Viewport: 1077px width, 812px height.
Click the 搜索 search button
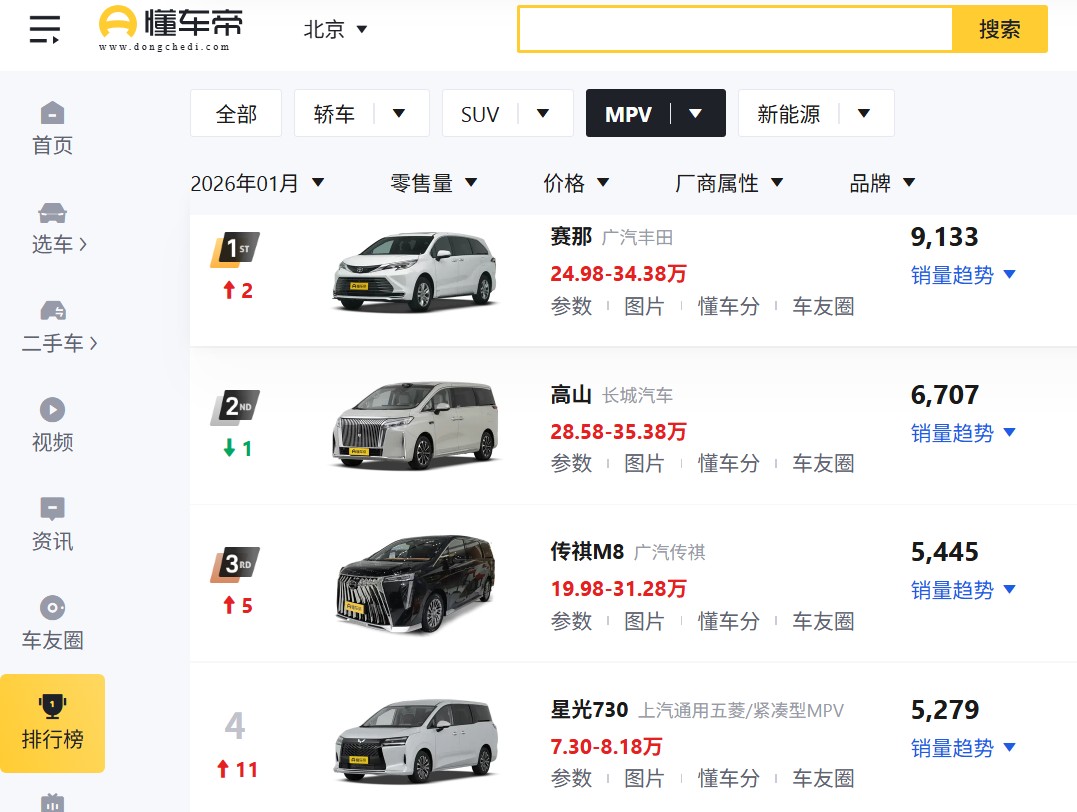pyautogui.click(x=999, y=29)
